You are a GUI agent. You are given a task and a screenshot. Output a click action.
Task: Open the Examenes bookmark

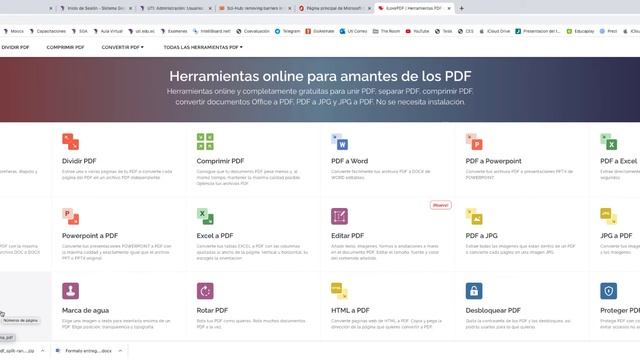[x=174, y=31]
